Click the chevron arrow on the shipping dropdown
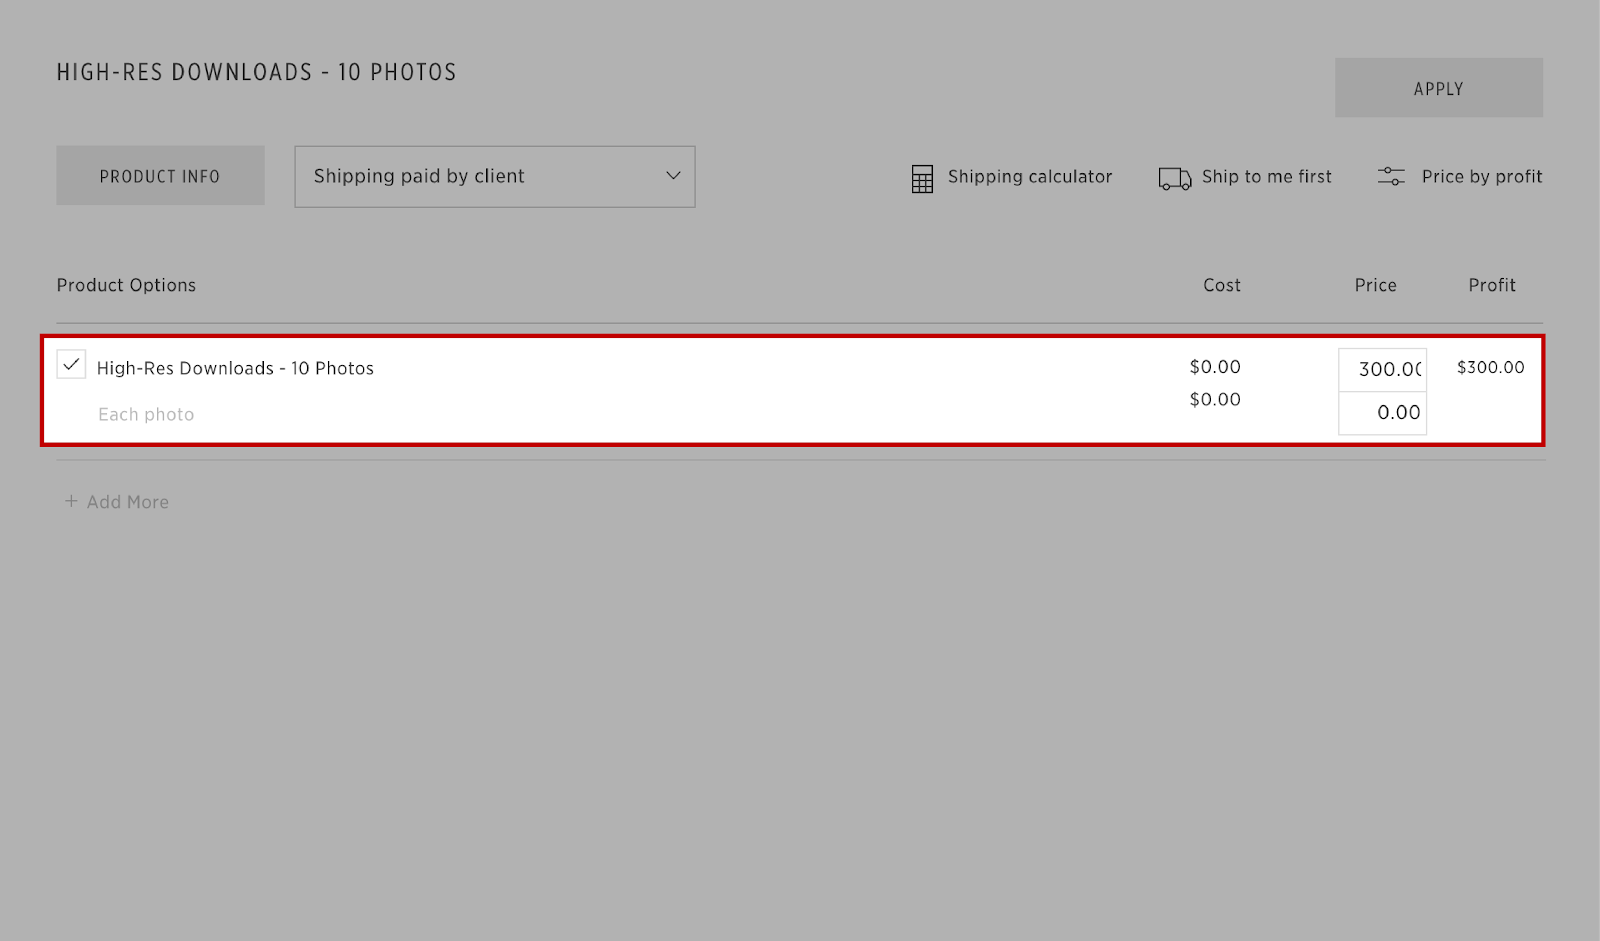The height and width of the screenshot is (941, 1600). [x=673, y=176]
